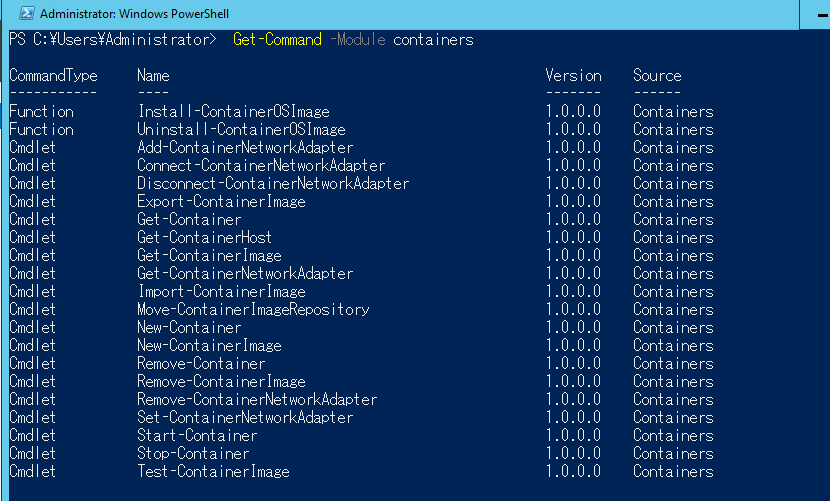The image size is (830, 501).
Task: Click the 'CommandType' column header
Action: [53, 76]
